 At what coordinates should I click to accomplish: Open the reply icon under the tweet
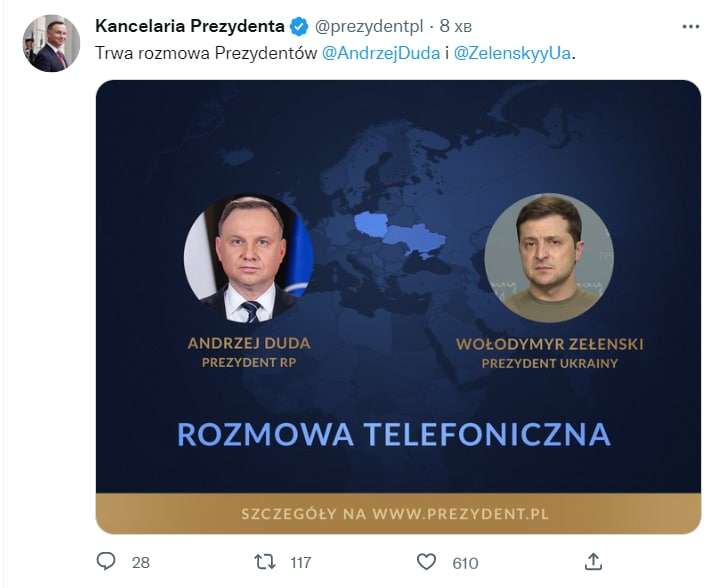click(106, 562)
